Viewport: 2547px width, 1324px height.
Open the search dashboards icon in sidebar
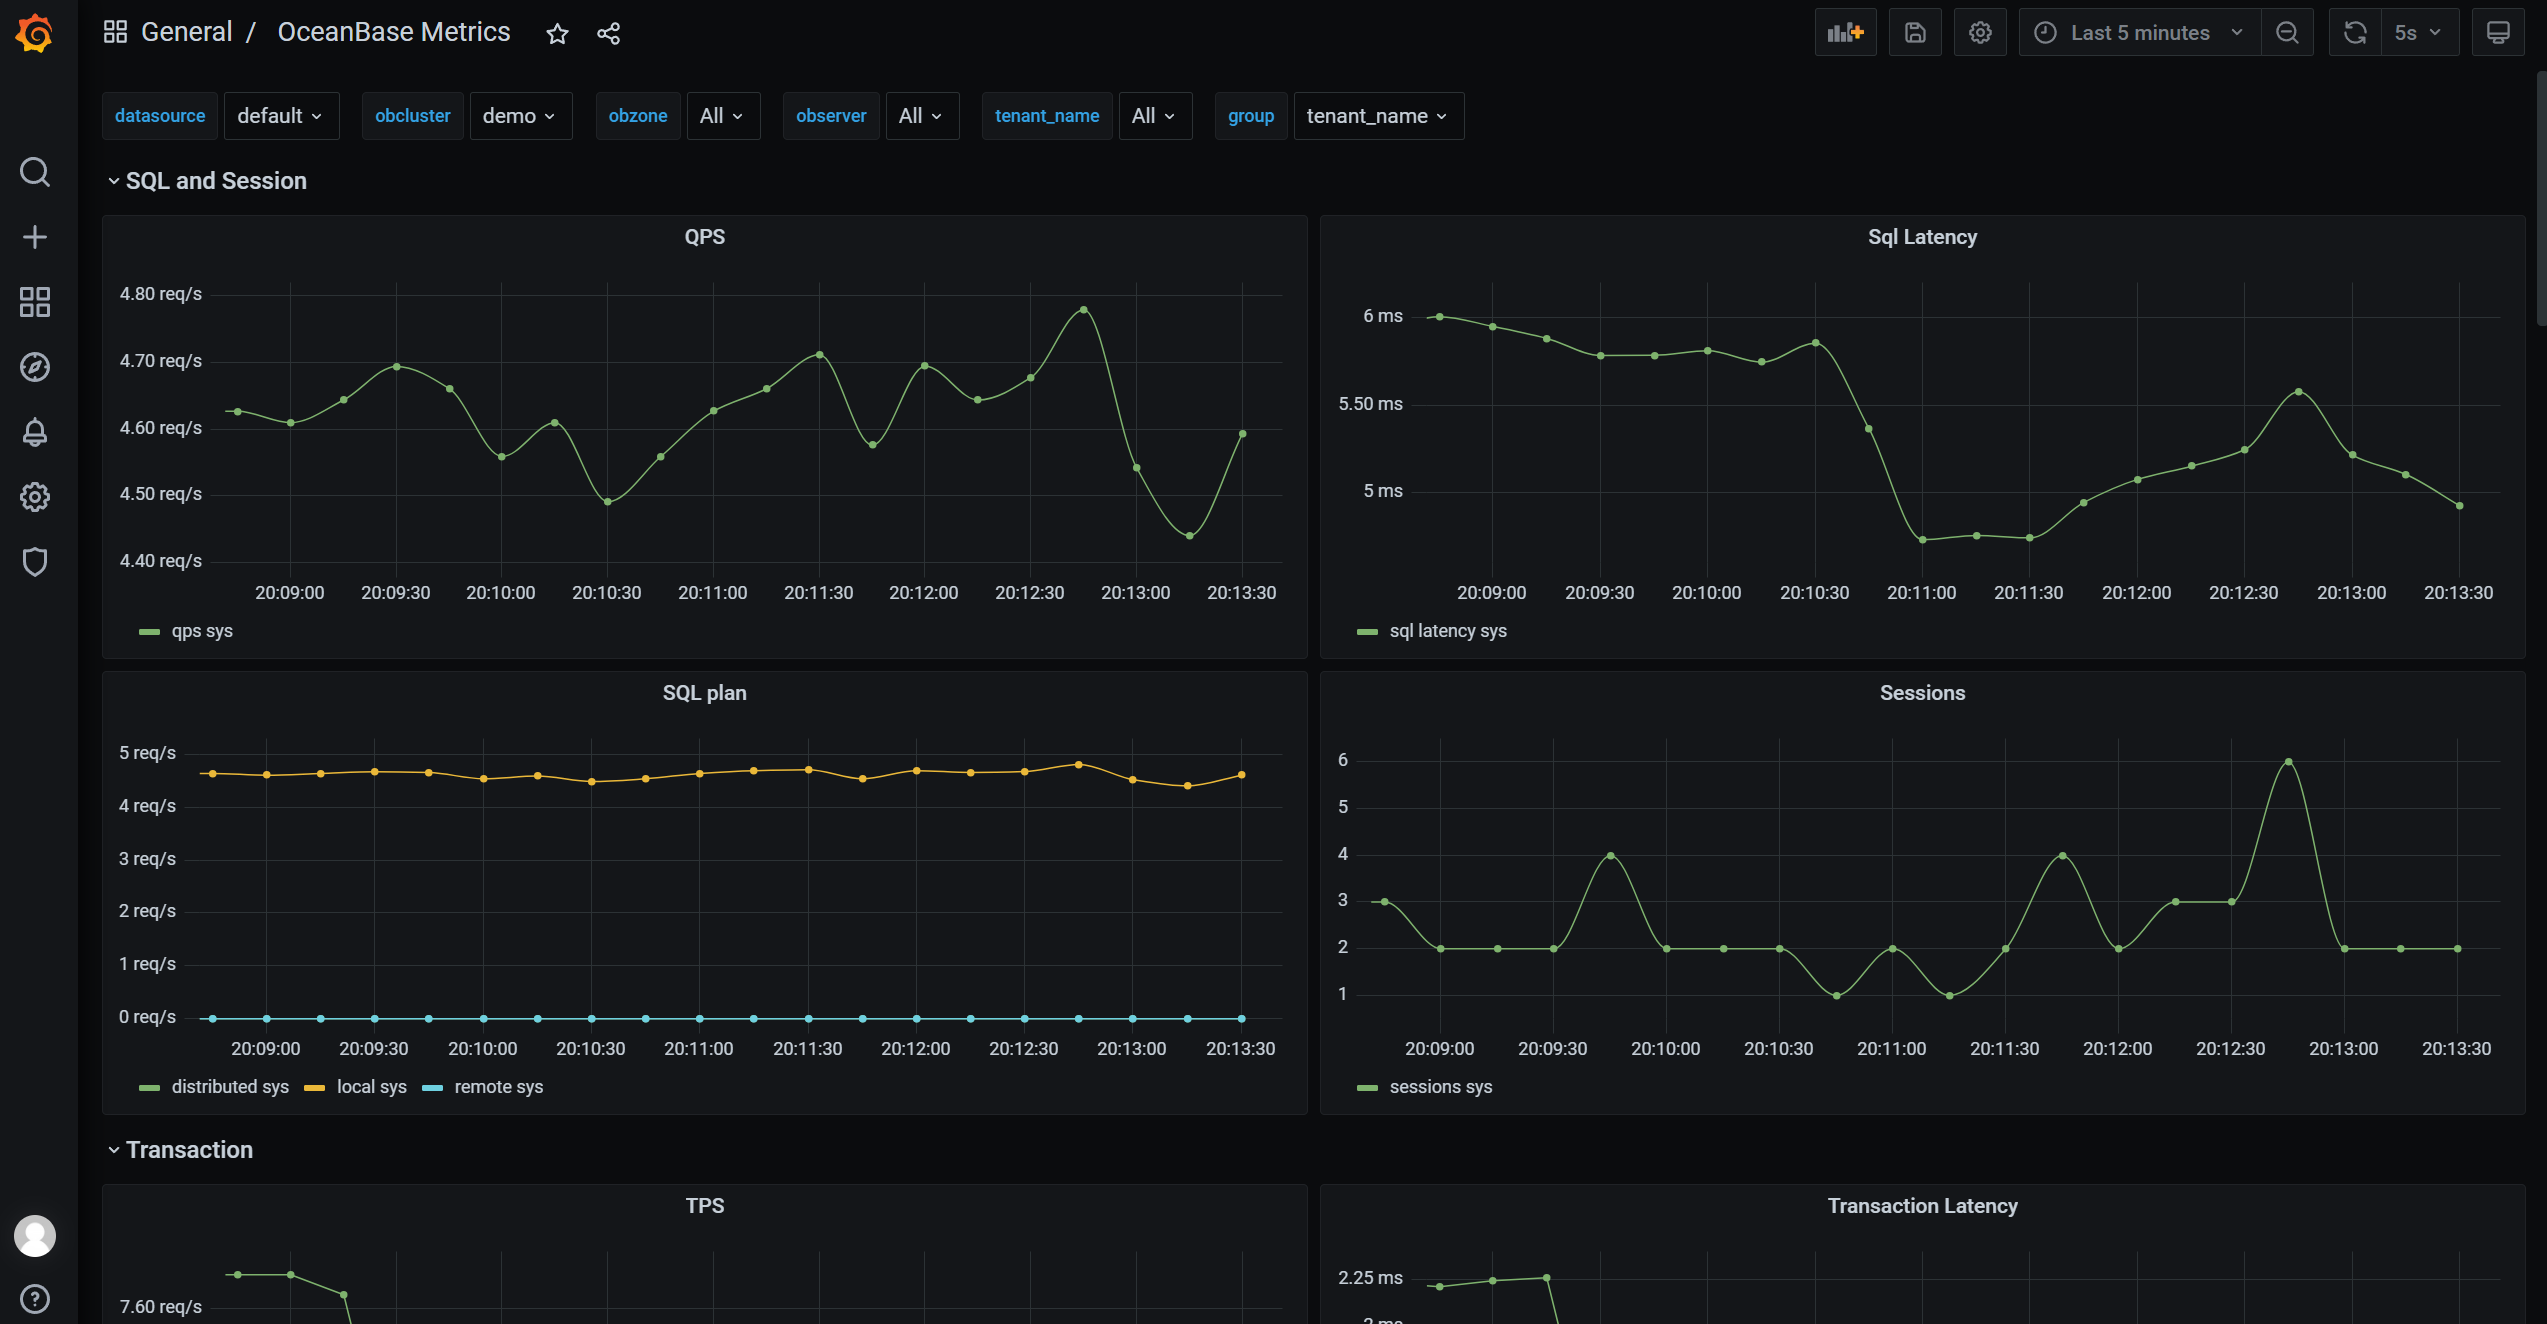35,172
